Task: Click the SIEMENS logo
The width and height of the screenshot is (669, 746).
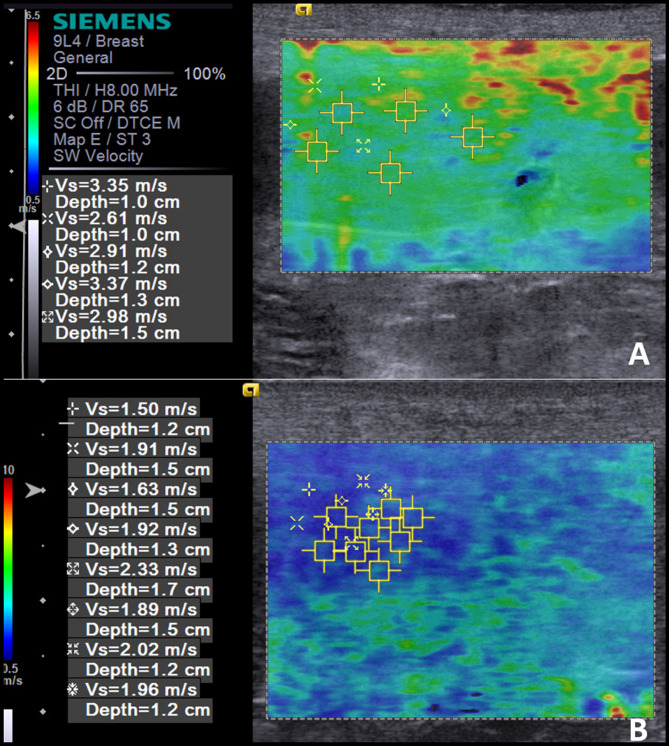Action: click(112, 22)
